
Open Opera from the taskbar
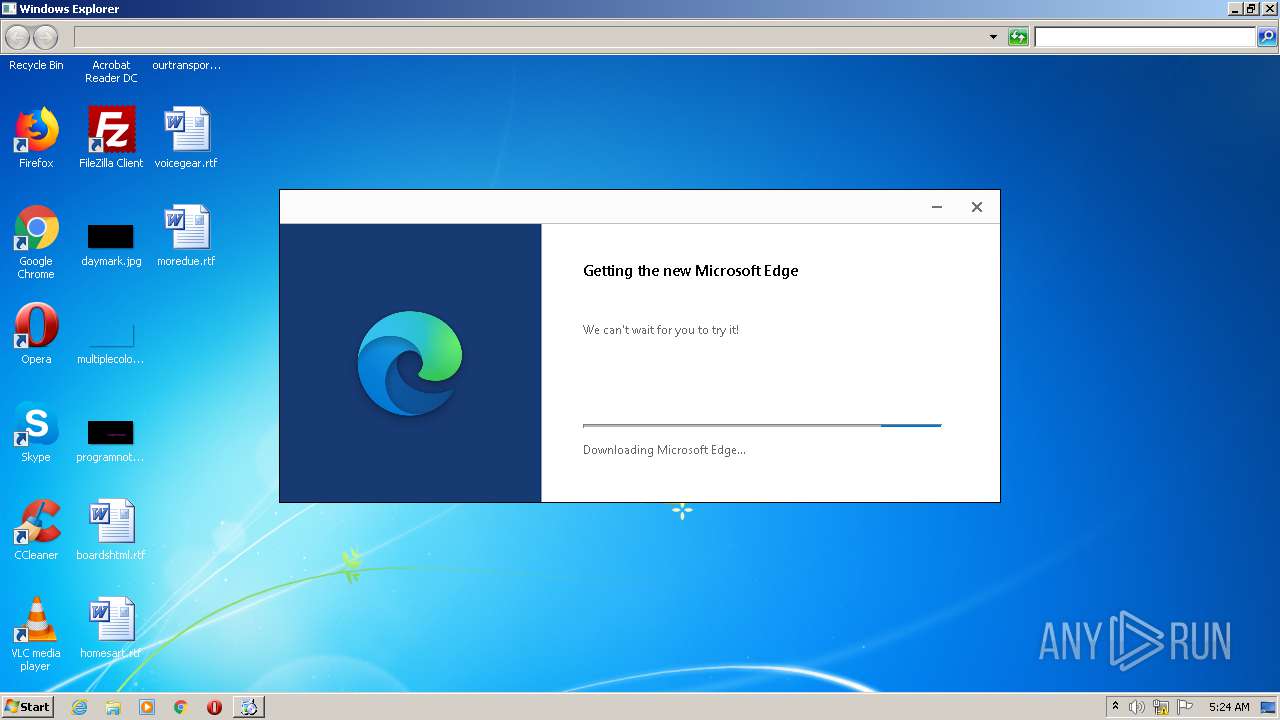click(x=214, y=707)
